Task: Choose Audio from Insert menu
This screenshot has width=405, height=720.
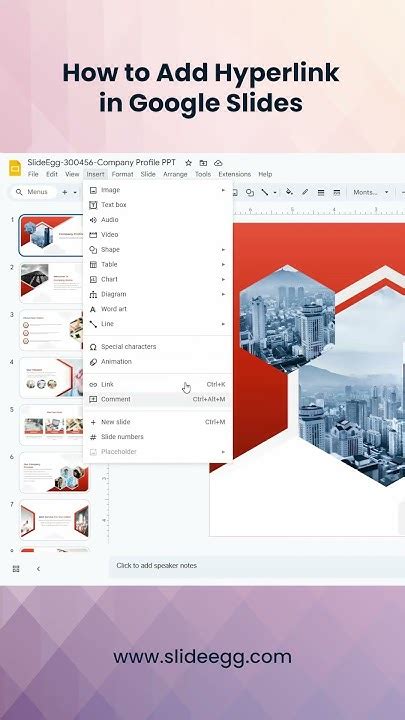Action: (x=158, y=220)
